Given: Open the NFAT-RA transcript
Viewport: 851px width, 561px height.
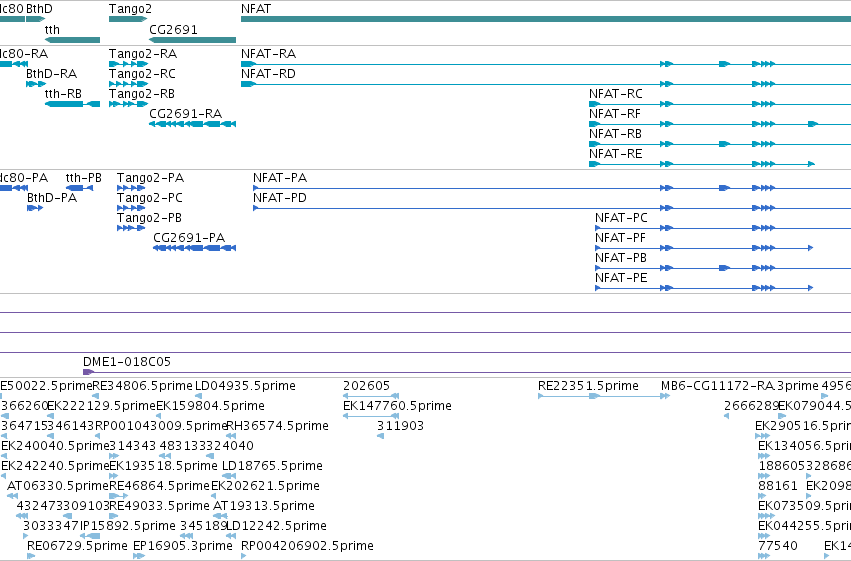Looking at the screenshot, I should click(268, 54).
